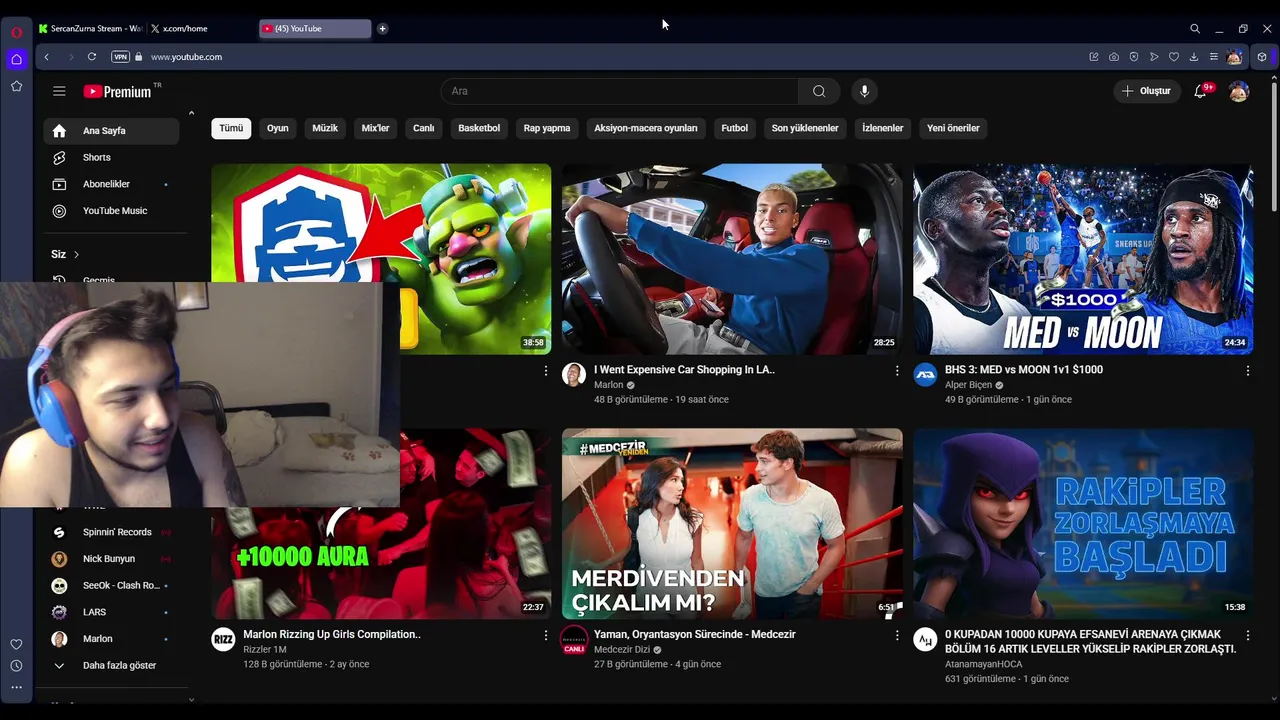Open the bookmarks star in Opera sidebar
1280x720 pixels.
point(16,86)
